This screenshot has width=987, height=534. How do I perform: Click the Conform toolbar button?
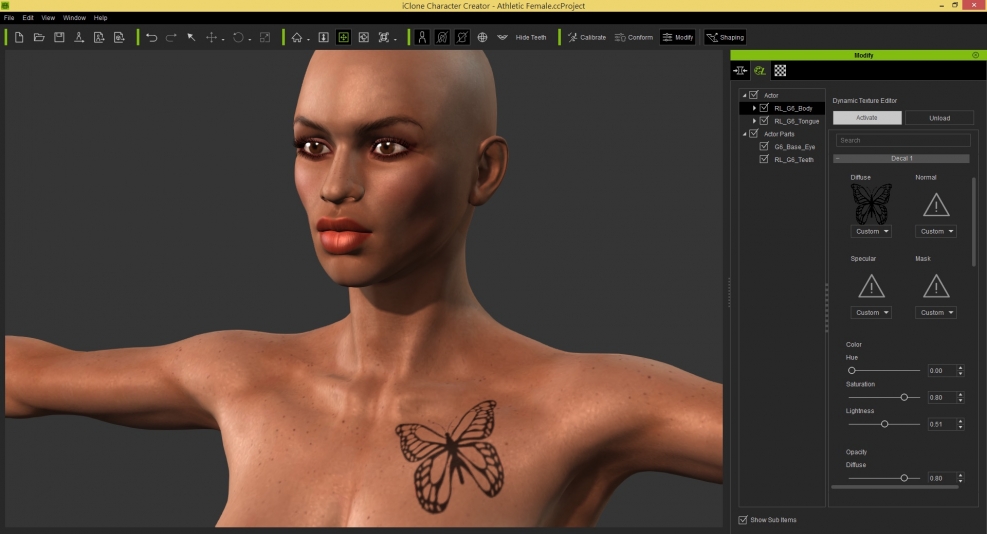[x=634, y=37]
